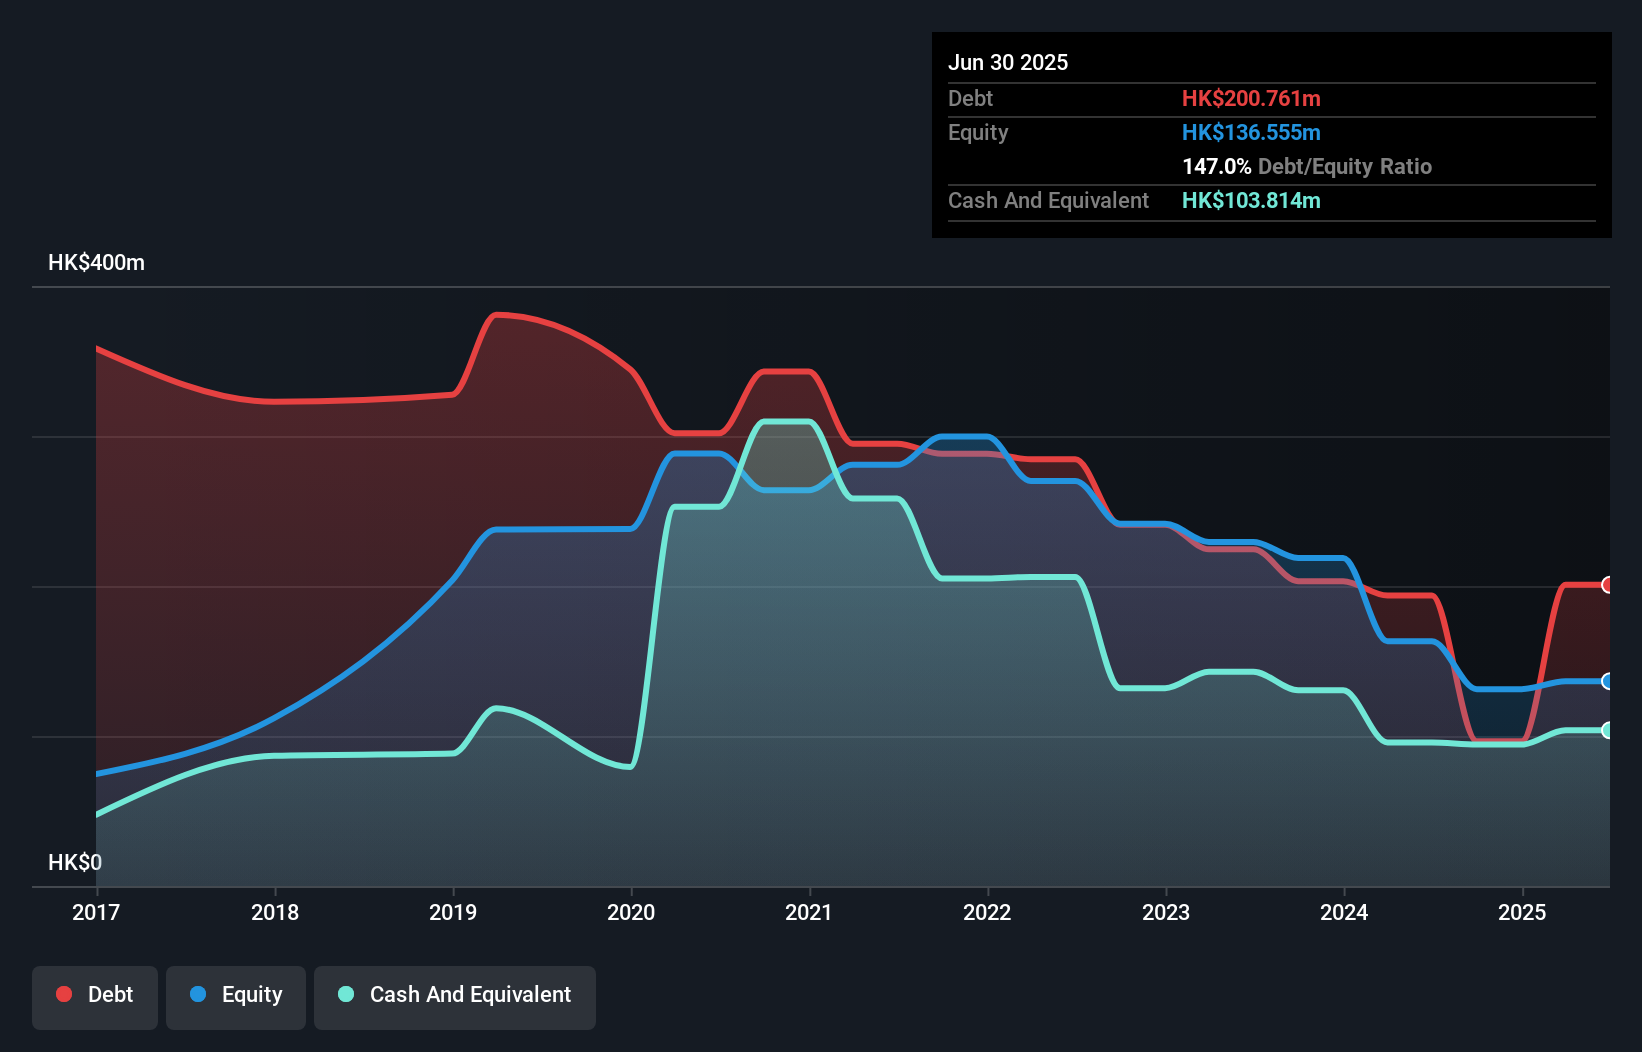Screen dimensions: 1642x1052
Task: Click the white Cash endpoint marker on chart
Action: tap(1608, 731)
